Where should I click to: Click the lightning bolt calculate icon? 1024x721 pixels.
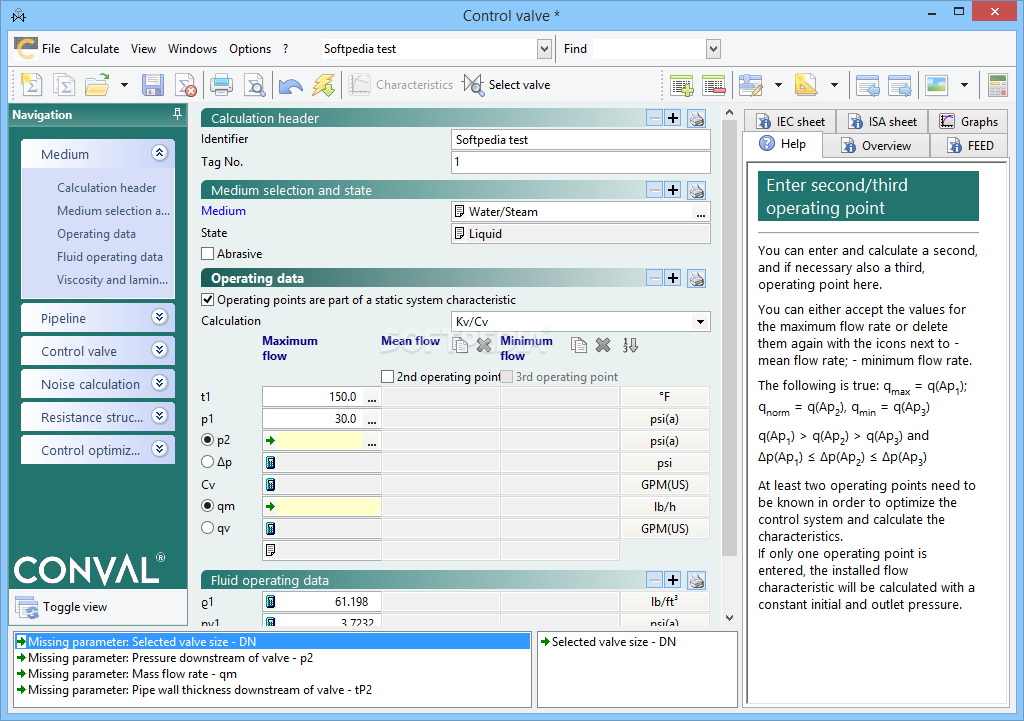(x=323, y=85)
